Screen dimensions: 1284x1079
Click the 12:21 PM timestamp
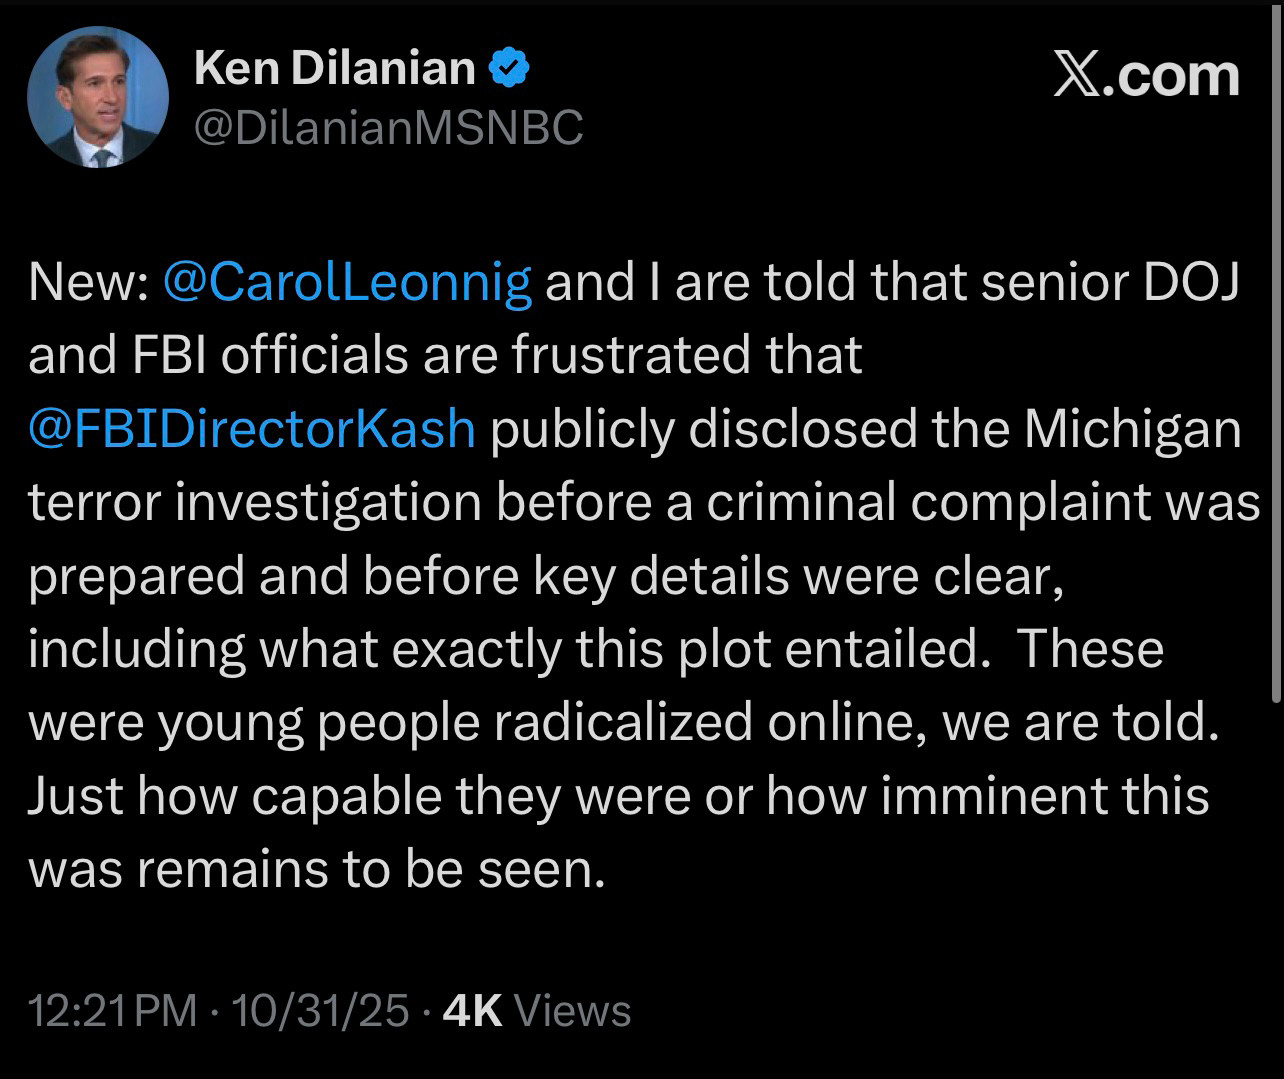(x=114, y=1011)
